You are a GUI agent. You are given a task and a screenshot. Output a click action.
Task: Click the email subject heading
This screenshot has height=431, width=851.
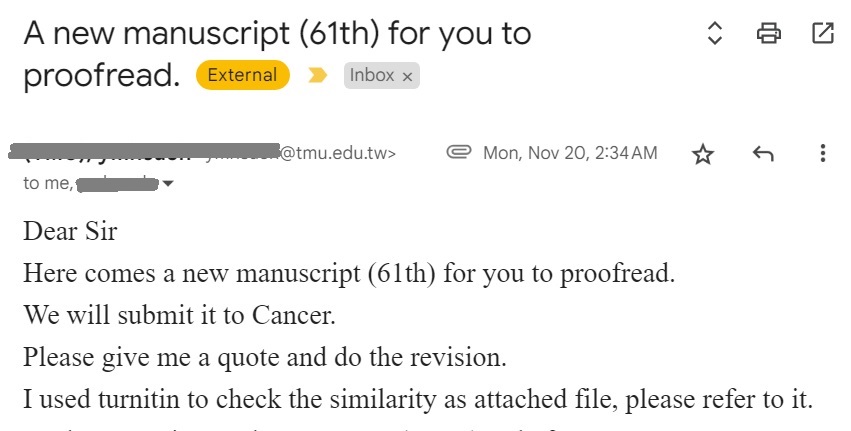277,34
